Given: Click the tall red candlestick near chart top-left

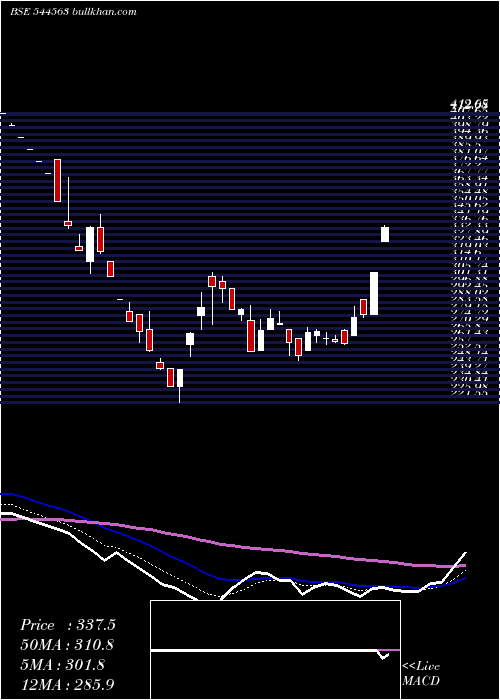Looking at the screenshot, I should [x=57, y=180].
